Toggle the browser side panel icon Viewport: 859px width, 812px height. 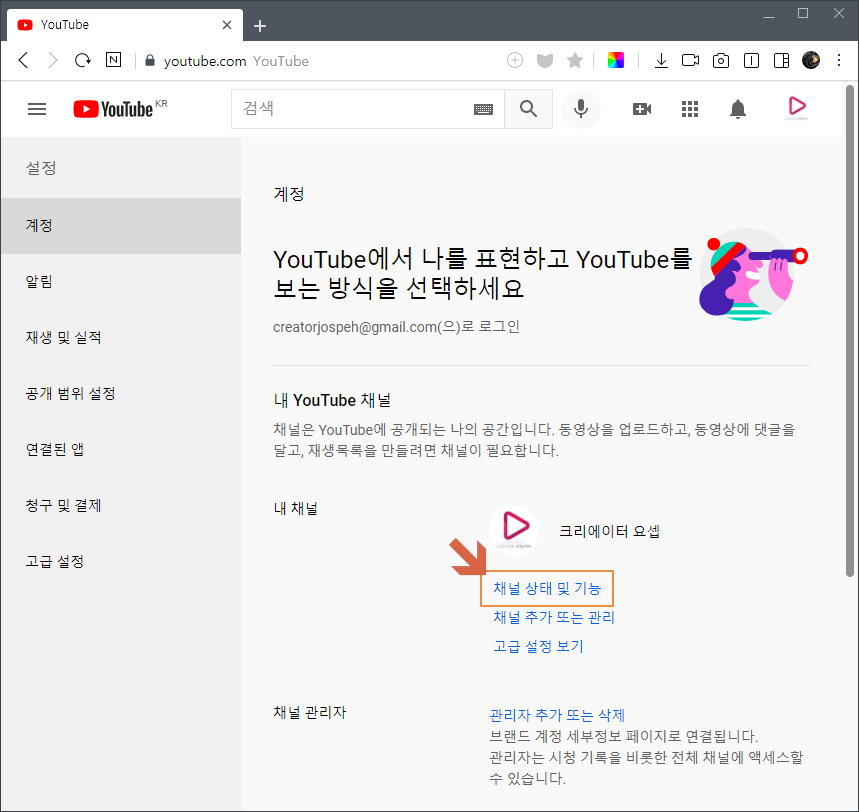coord(781,60)
